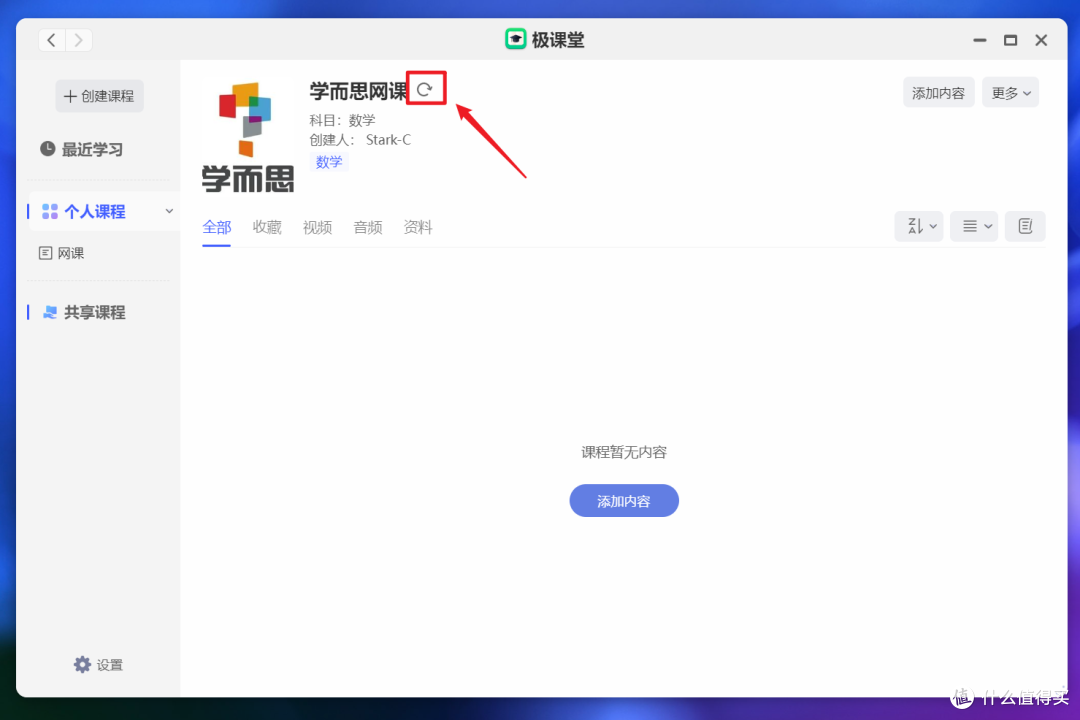Maximize the 极课堂 window
The height and width of the screenshot is (720, 1080).
1010,40
